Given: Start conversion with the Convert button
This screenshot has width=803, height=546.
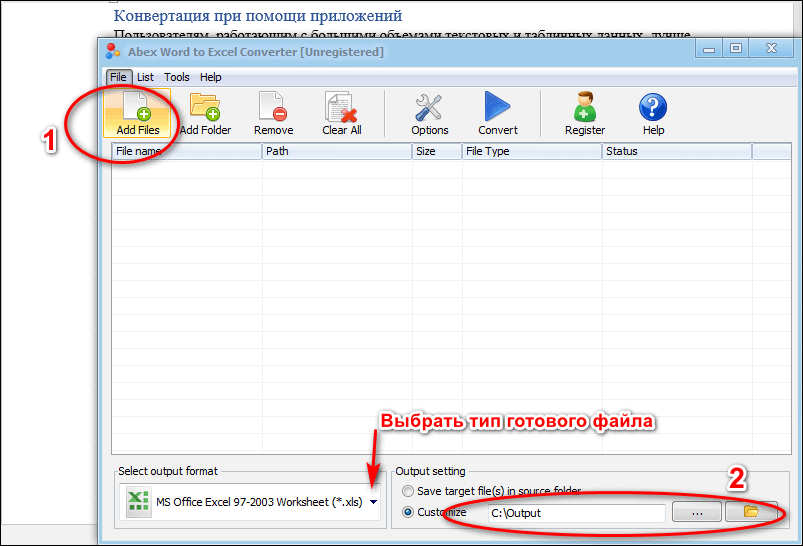Looking at the screenshot, I should click(497, 113).
